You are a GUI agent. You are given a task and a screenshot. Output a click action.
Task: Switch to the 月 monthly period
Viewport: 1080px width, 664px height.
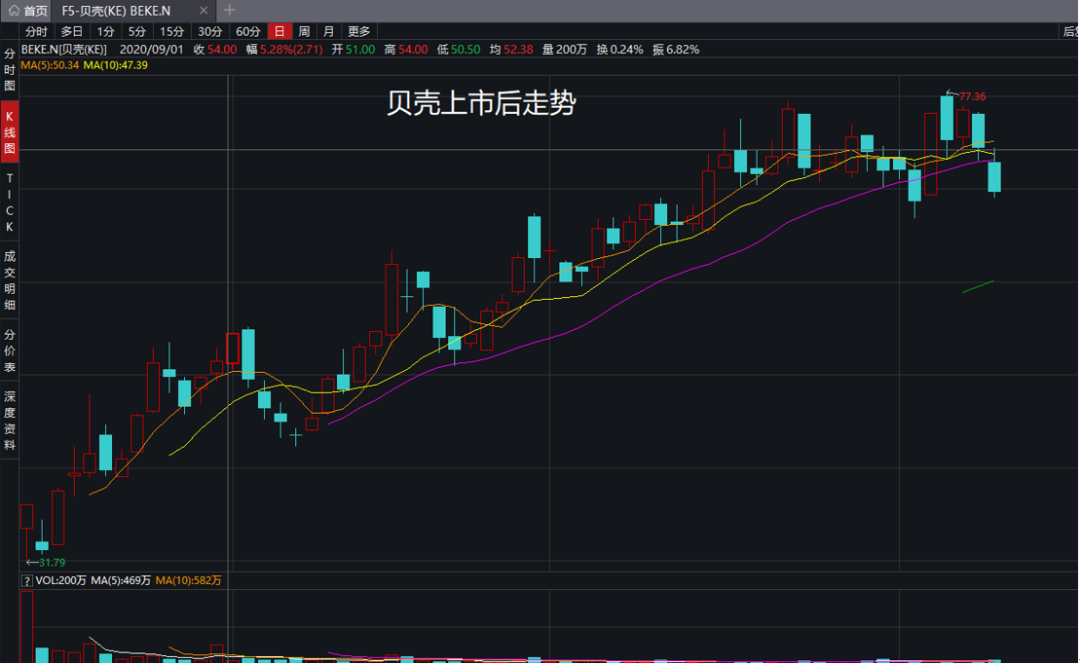329,32
